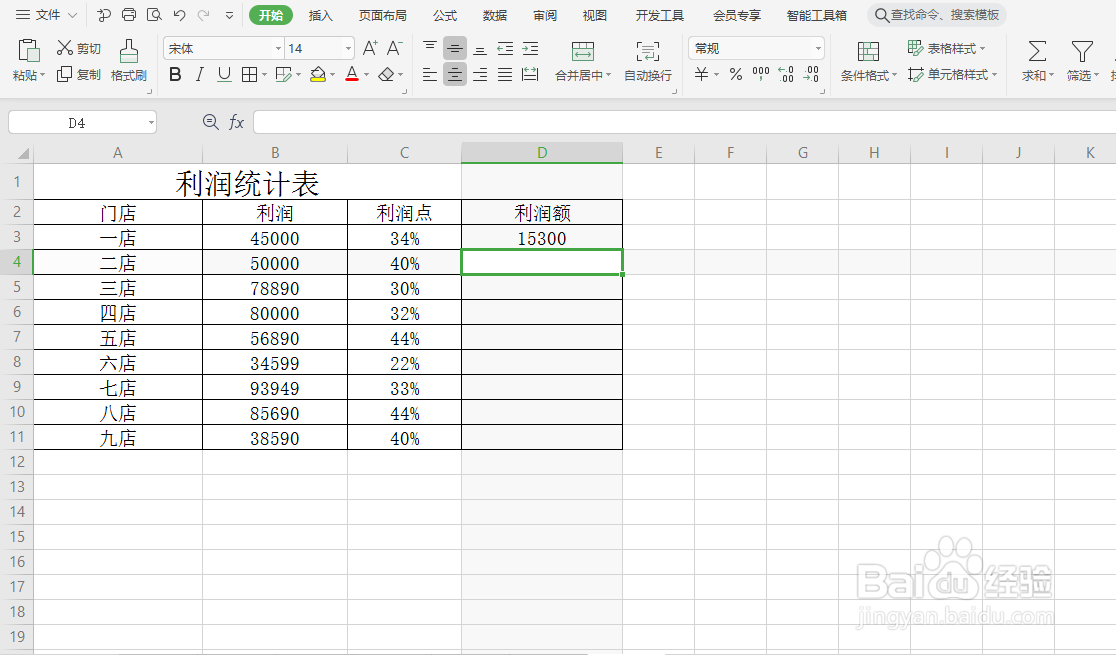Expand the quick access toolbar customize arrow
The image size is (1116, 655).
point(229,15)
